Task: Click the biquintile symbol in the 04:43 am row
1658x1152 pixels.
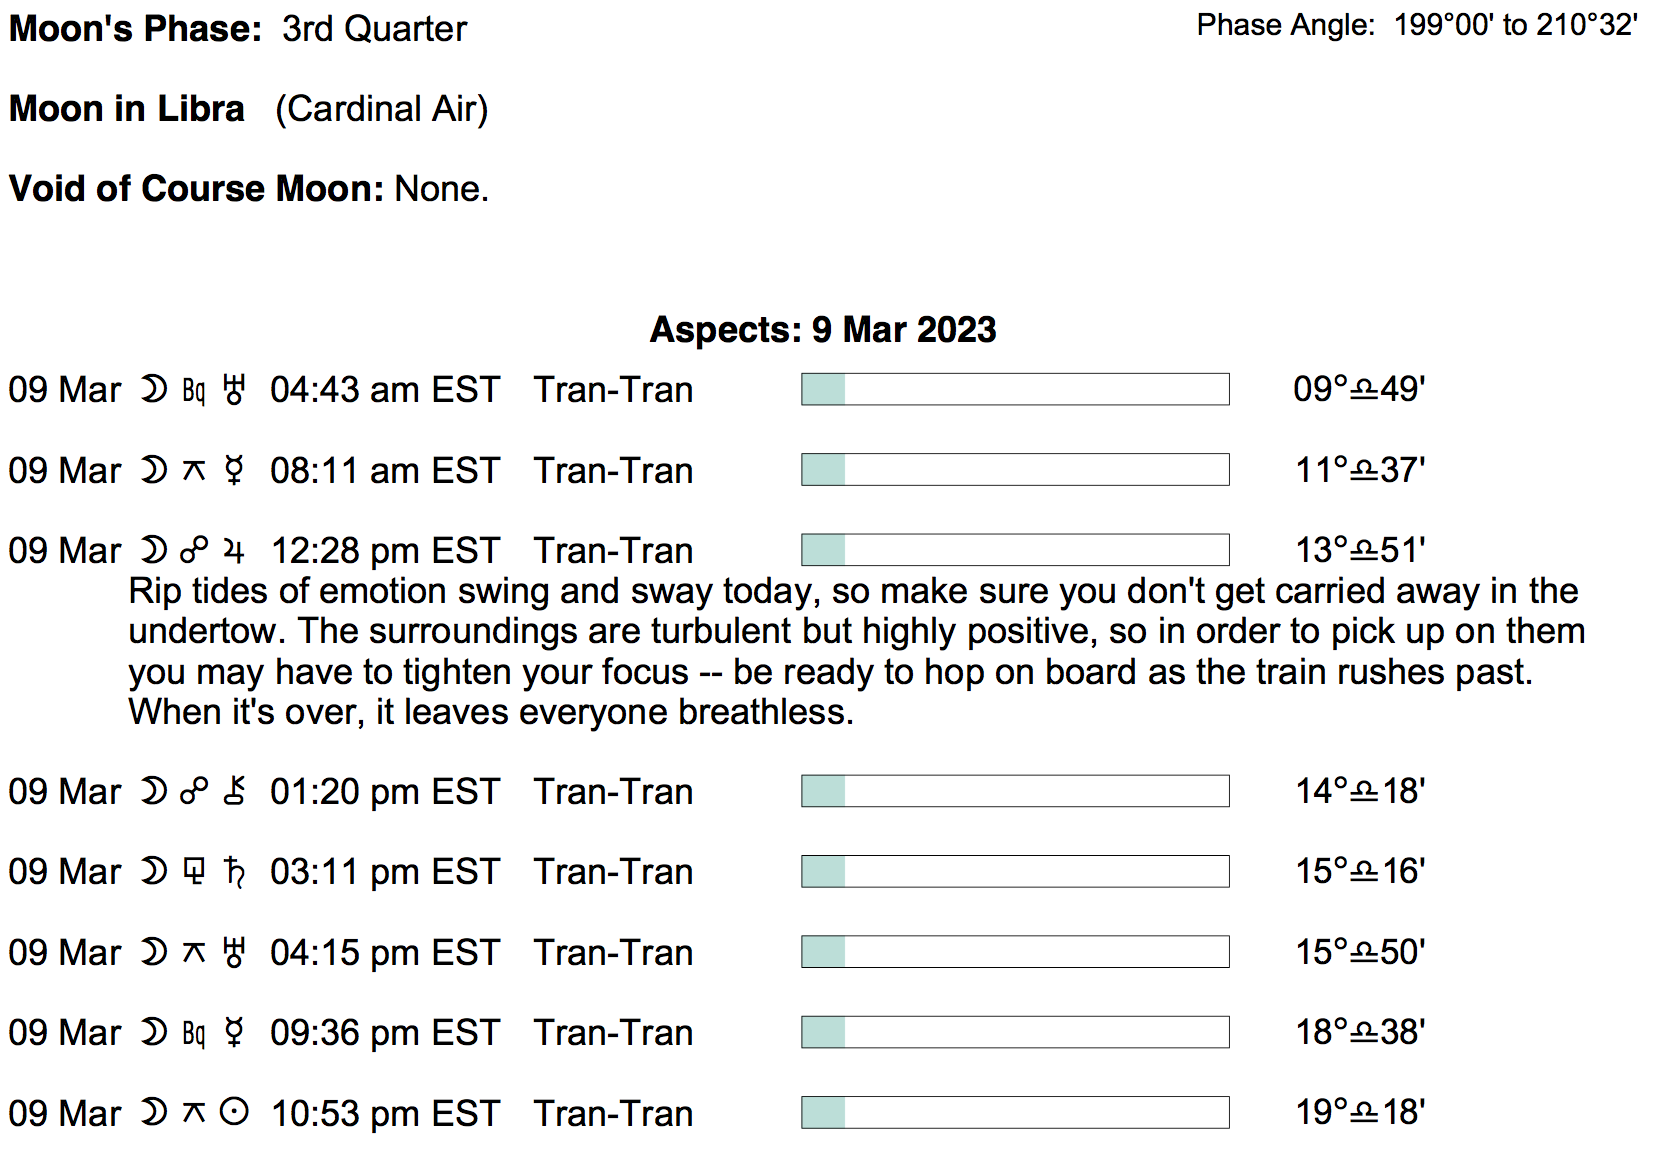Action: coord(194,390)
